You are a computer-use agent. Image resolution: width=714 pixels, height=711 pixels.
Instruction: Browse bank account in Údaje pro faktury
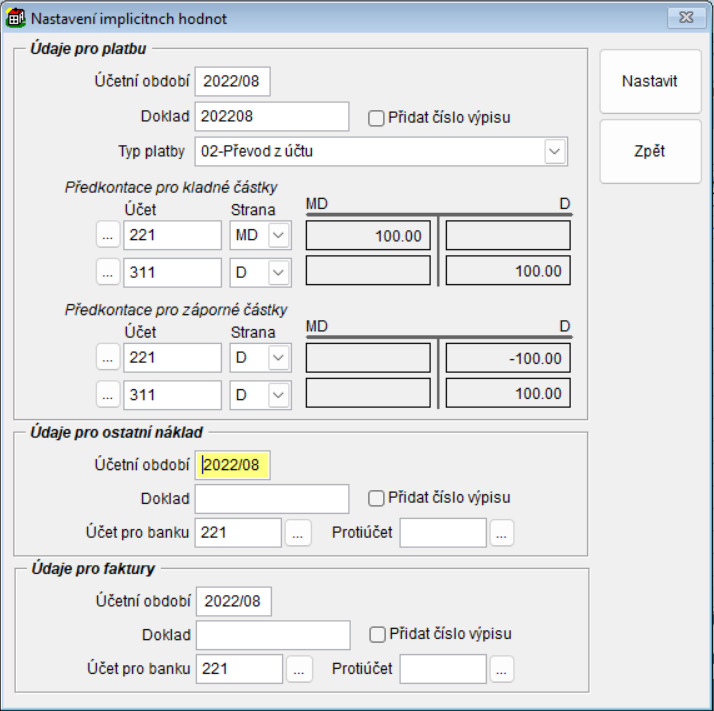click(x=299, y=669)
